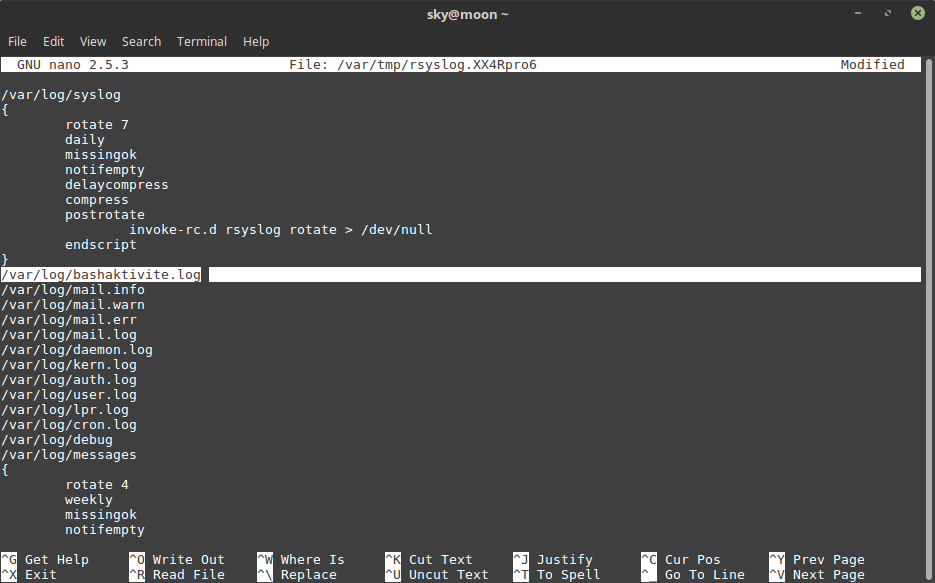Open the Edit menu
935x583 pixels.
pyautogui.click(x=53, y=41)
